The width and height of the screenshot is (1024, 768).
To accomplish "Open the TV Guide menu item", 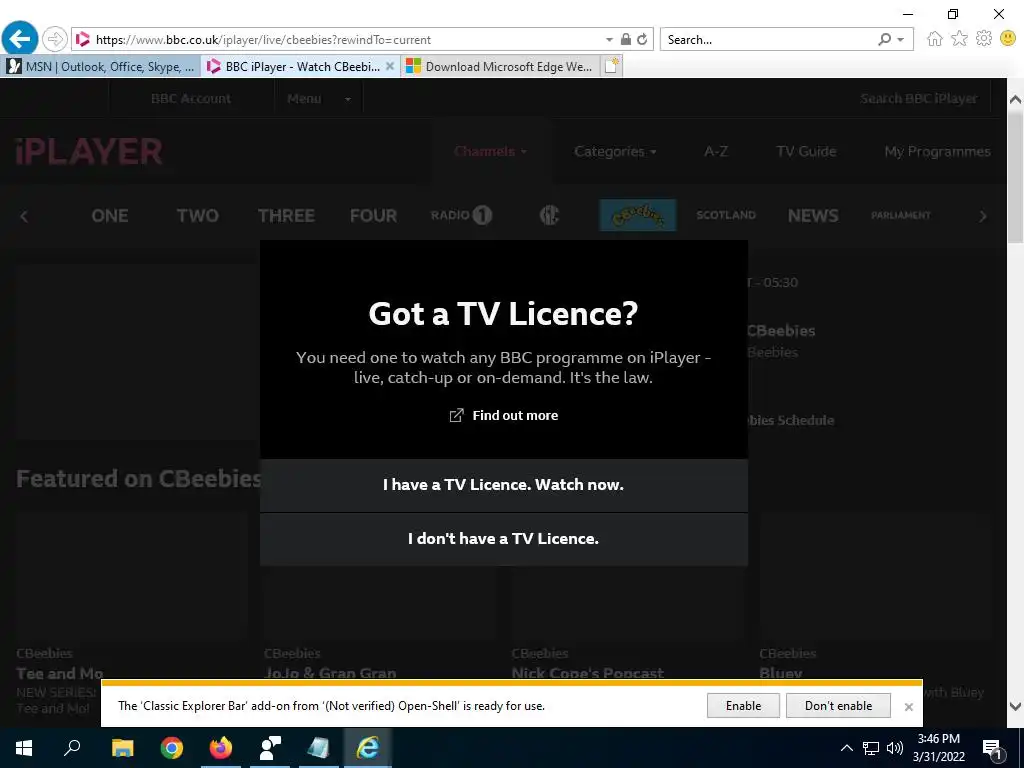I will coord(806,152).
